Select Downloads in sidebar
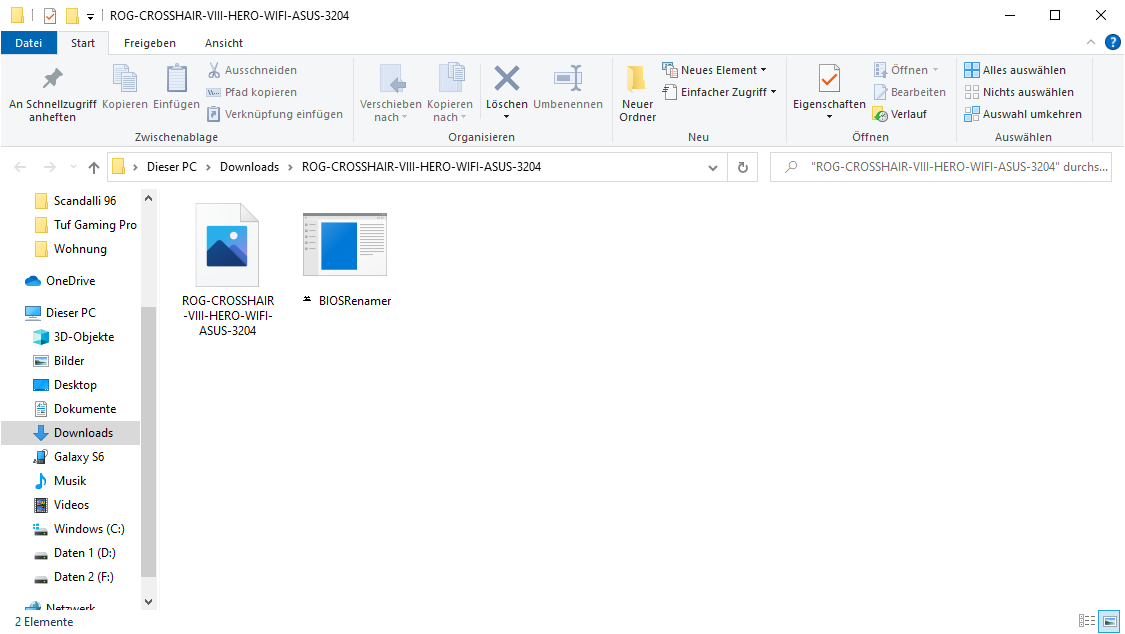This screenshot has width=1125, height=634. (70, 432)
